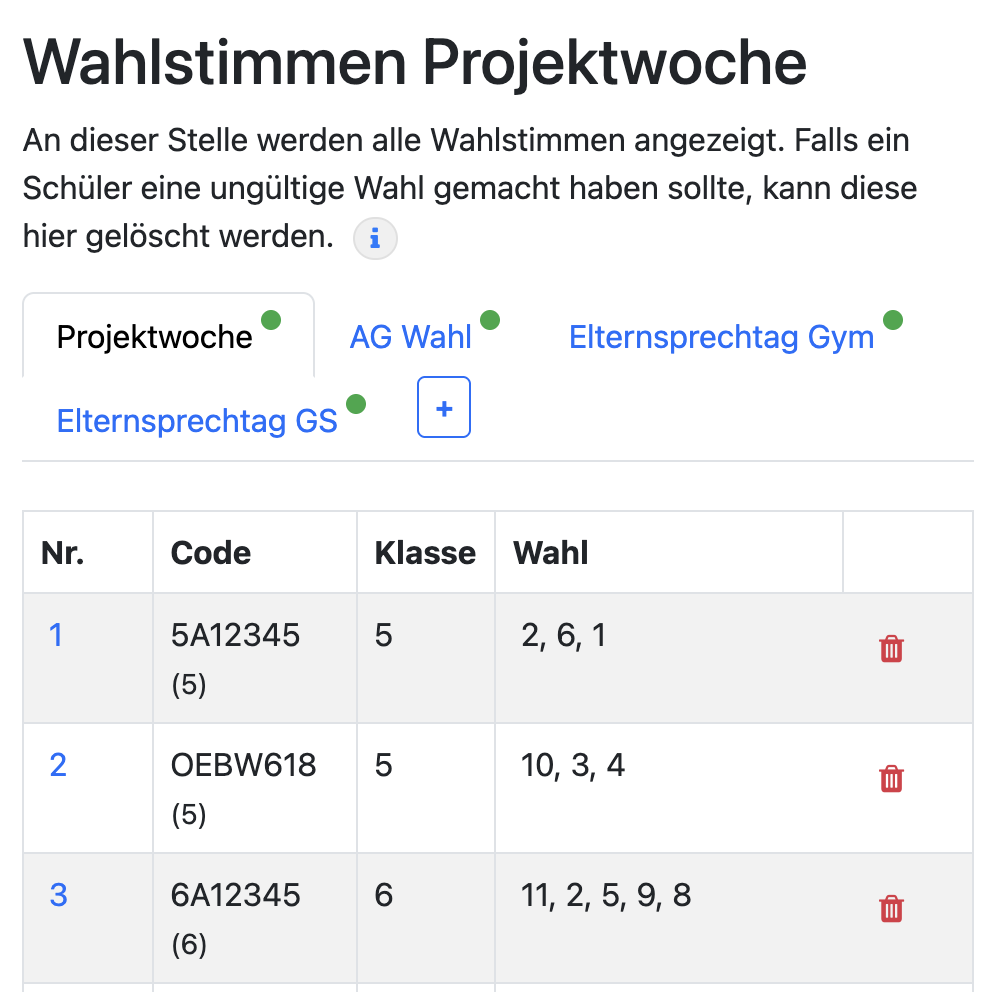Click green status dot on AG Wahl tab
The width and height of the screenshot is (990, 992).
[x=489, y=320]
